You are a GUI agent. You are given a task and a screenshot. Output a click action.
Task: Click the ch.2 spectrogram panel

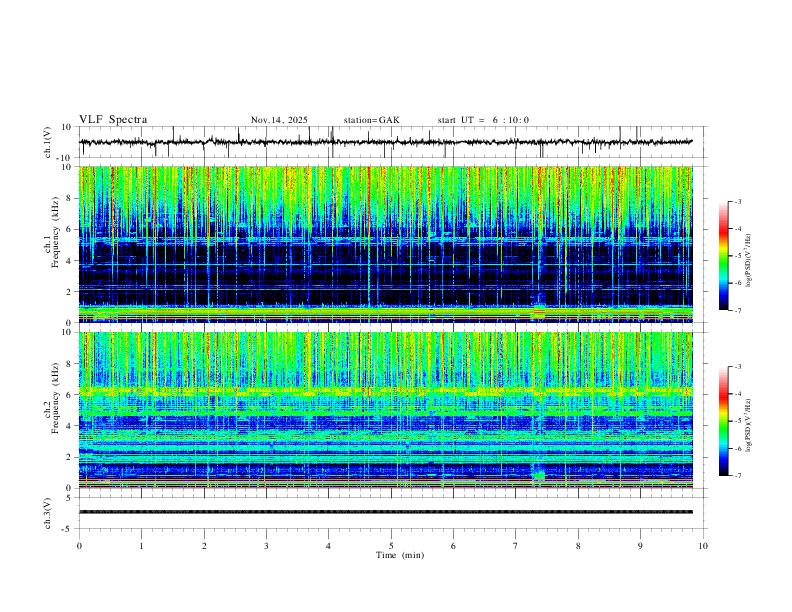coord(386,410)
